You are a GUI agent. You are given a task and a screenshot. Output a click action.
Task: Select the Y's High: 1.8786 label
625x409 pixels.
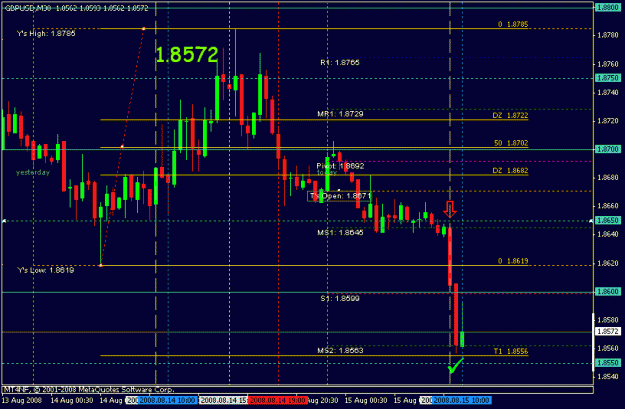pos(46,33)
